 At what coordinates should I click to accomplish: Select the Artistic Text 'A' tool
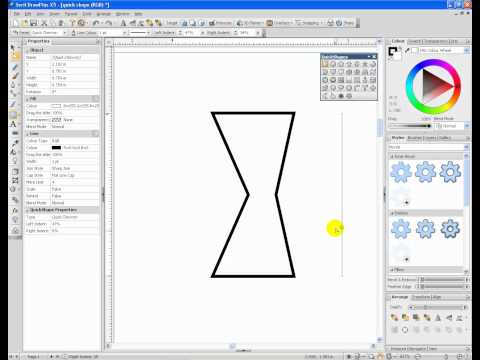pos(13,125)
